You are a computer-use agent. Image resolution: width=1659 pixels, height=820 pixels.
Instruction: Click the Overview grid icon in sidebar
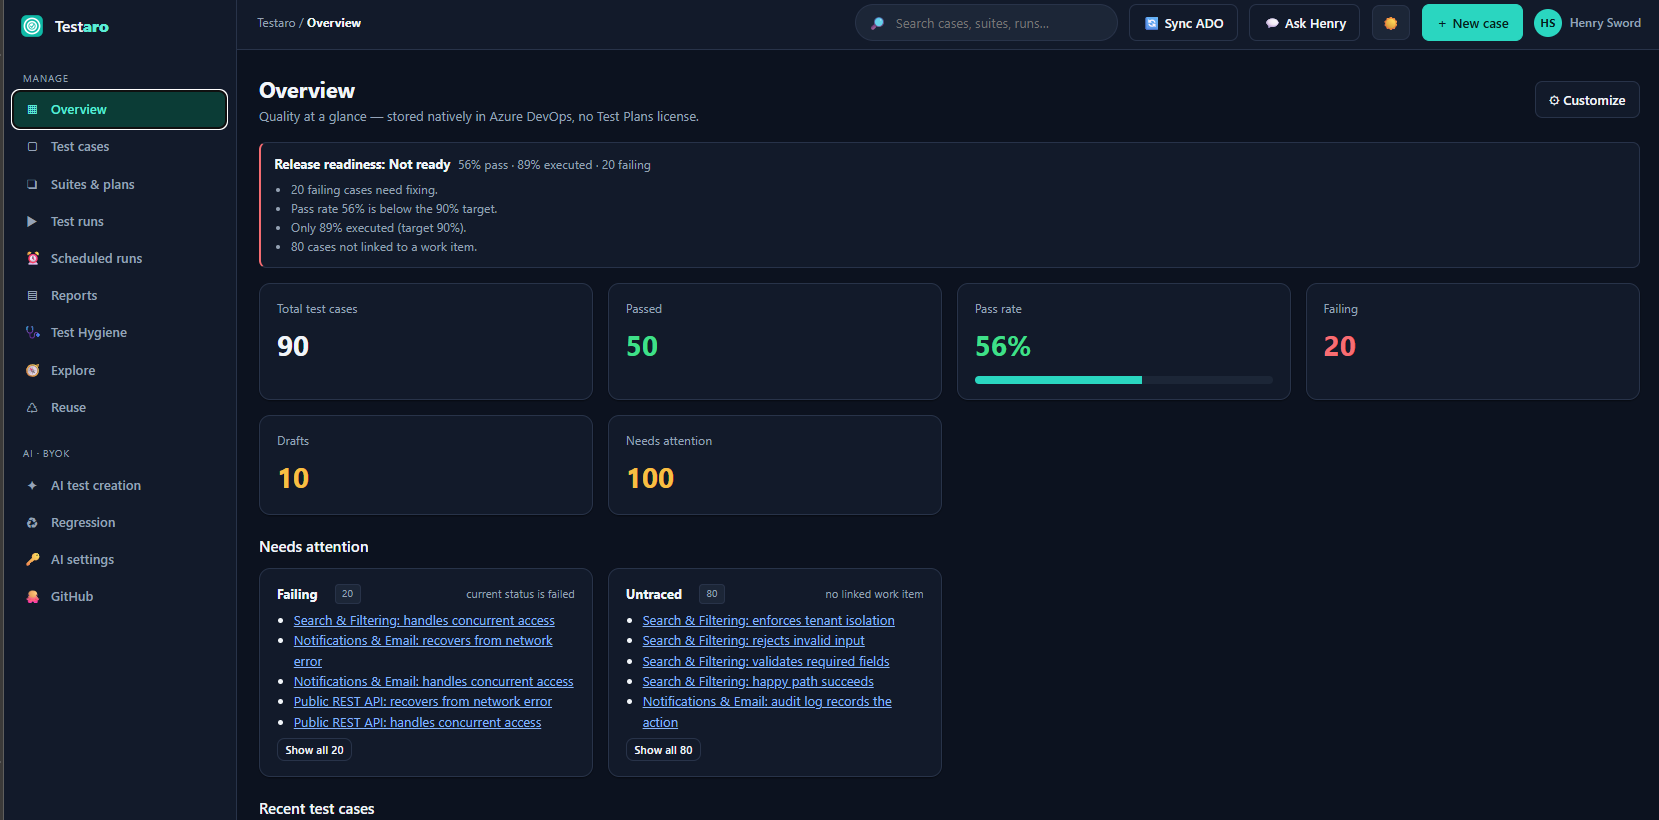[32, 110]
